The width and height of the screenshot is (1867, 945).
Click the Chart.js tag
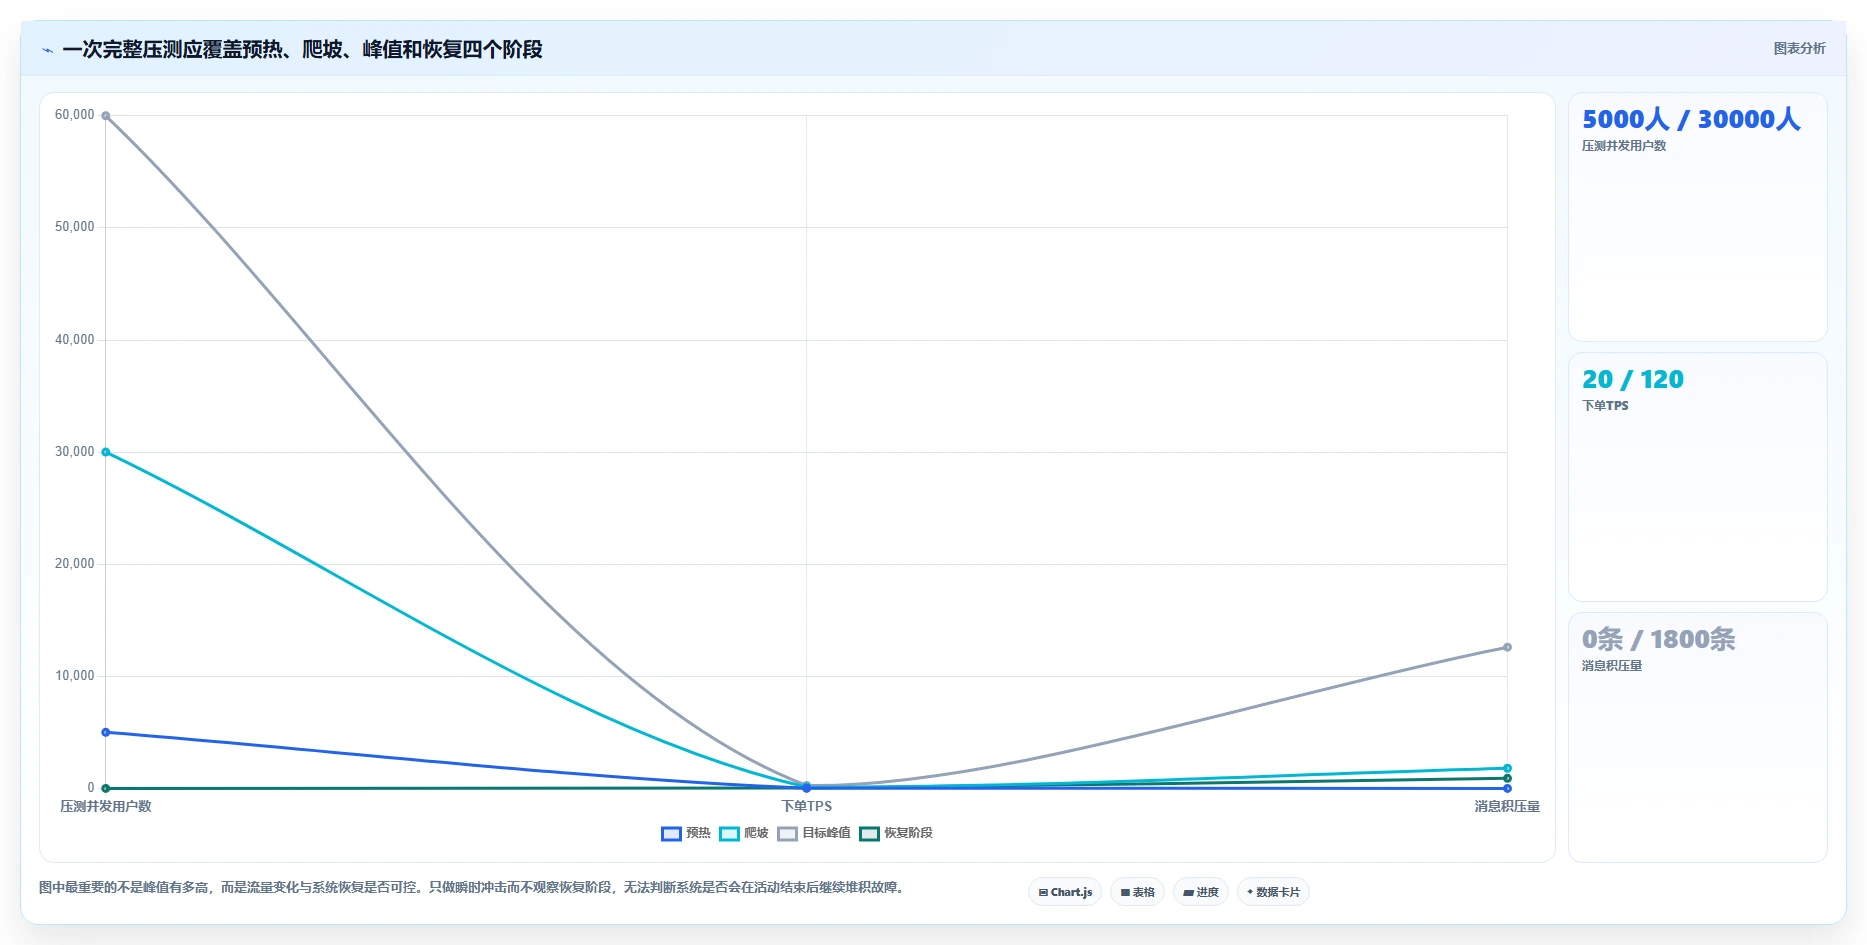click(1065, 892)
